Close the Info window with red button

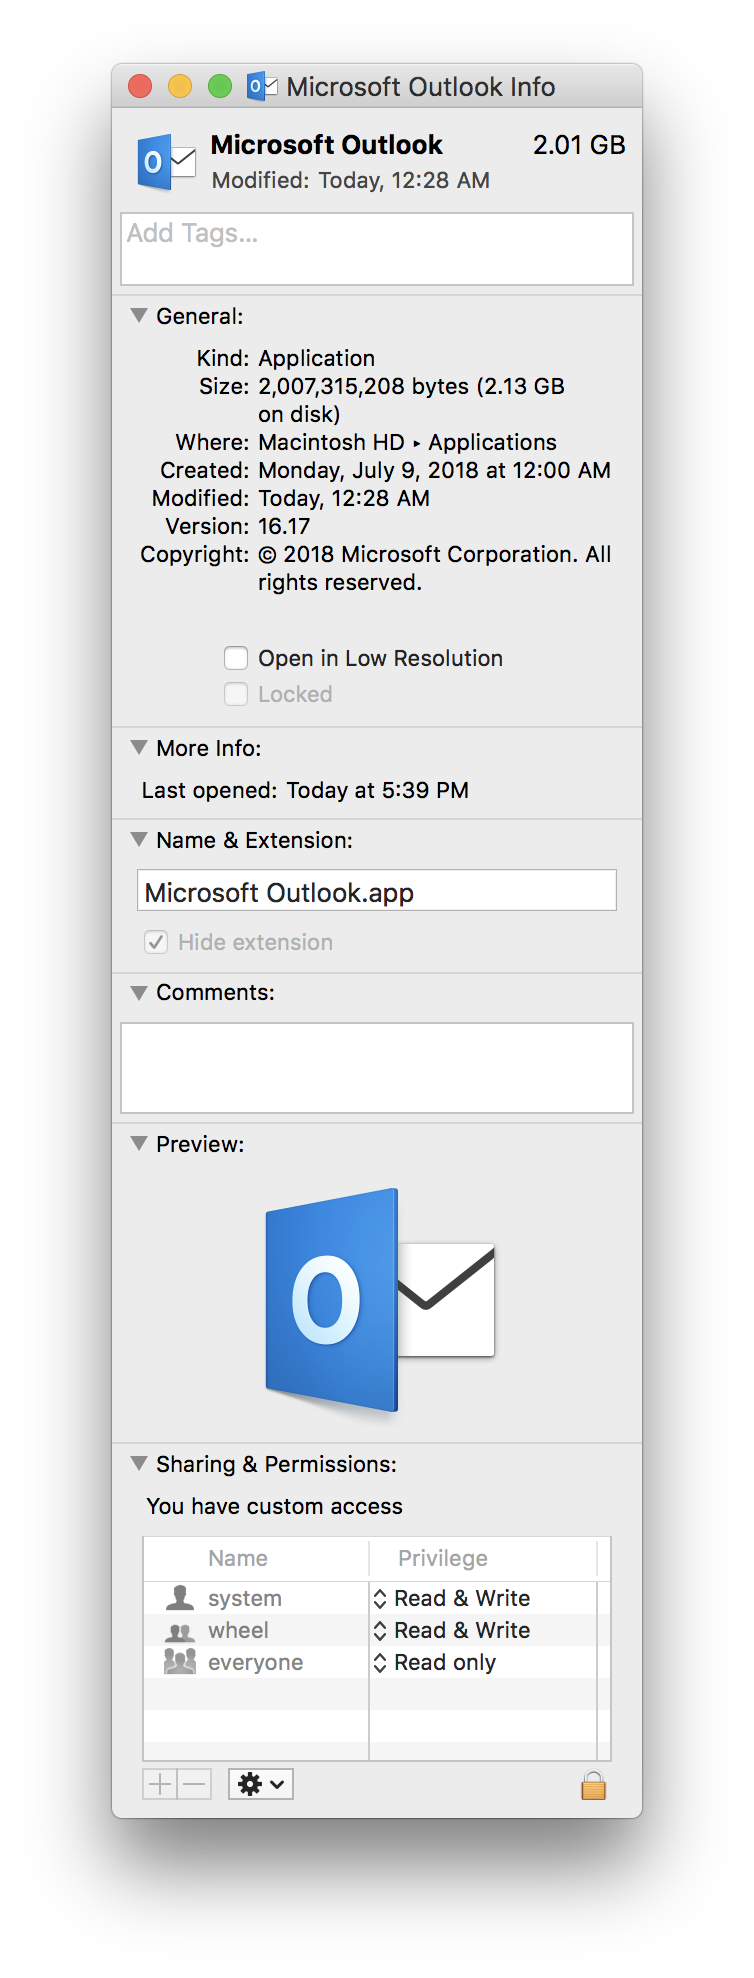(140, 86)
